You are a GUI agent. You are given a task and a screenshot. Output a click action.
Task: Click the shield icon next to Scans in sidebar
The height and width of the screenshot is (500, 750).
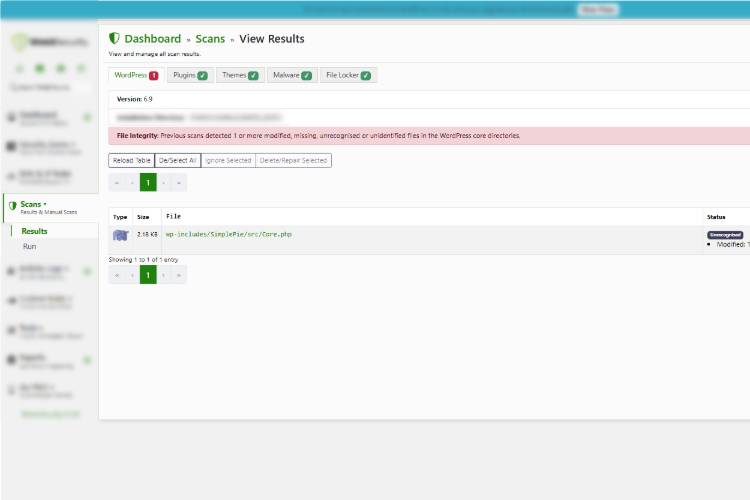(13, 206)
